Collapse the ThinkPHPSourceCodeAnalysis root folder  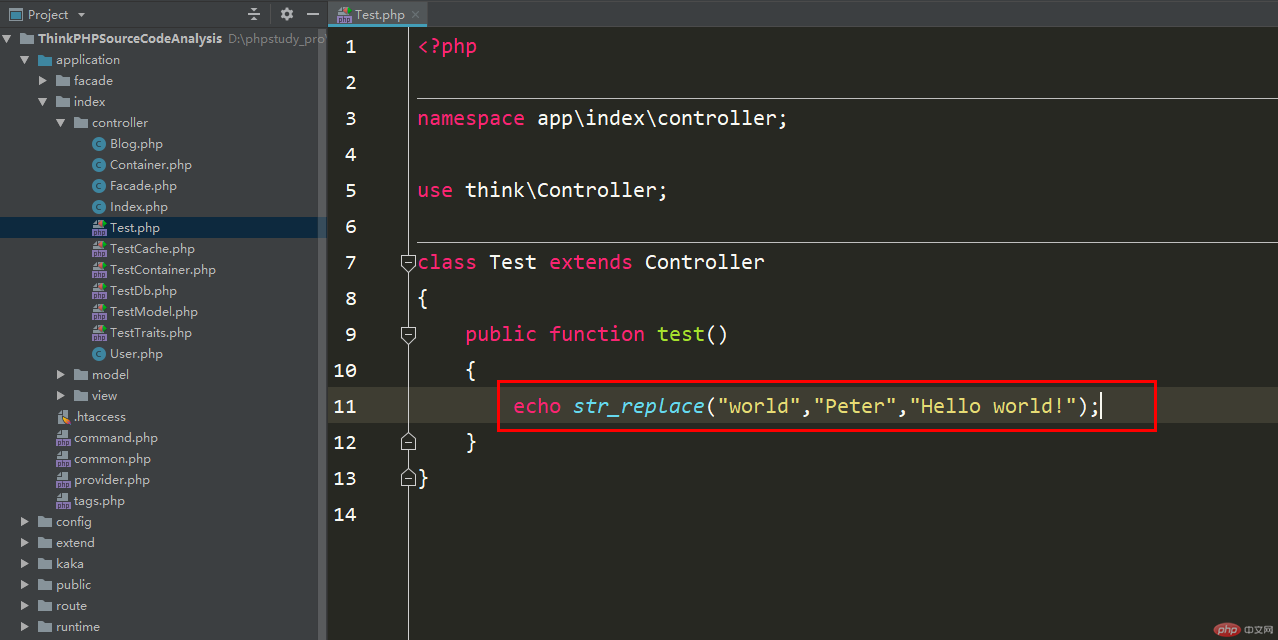coord(8,38)
